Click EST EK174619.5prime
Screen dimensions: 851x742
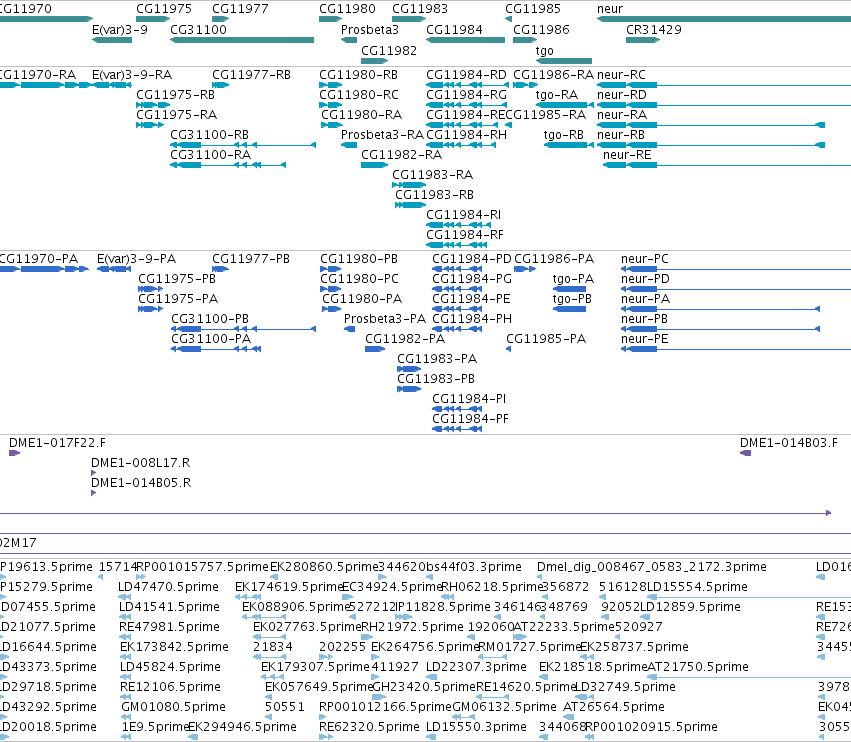click(289, 587)
